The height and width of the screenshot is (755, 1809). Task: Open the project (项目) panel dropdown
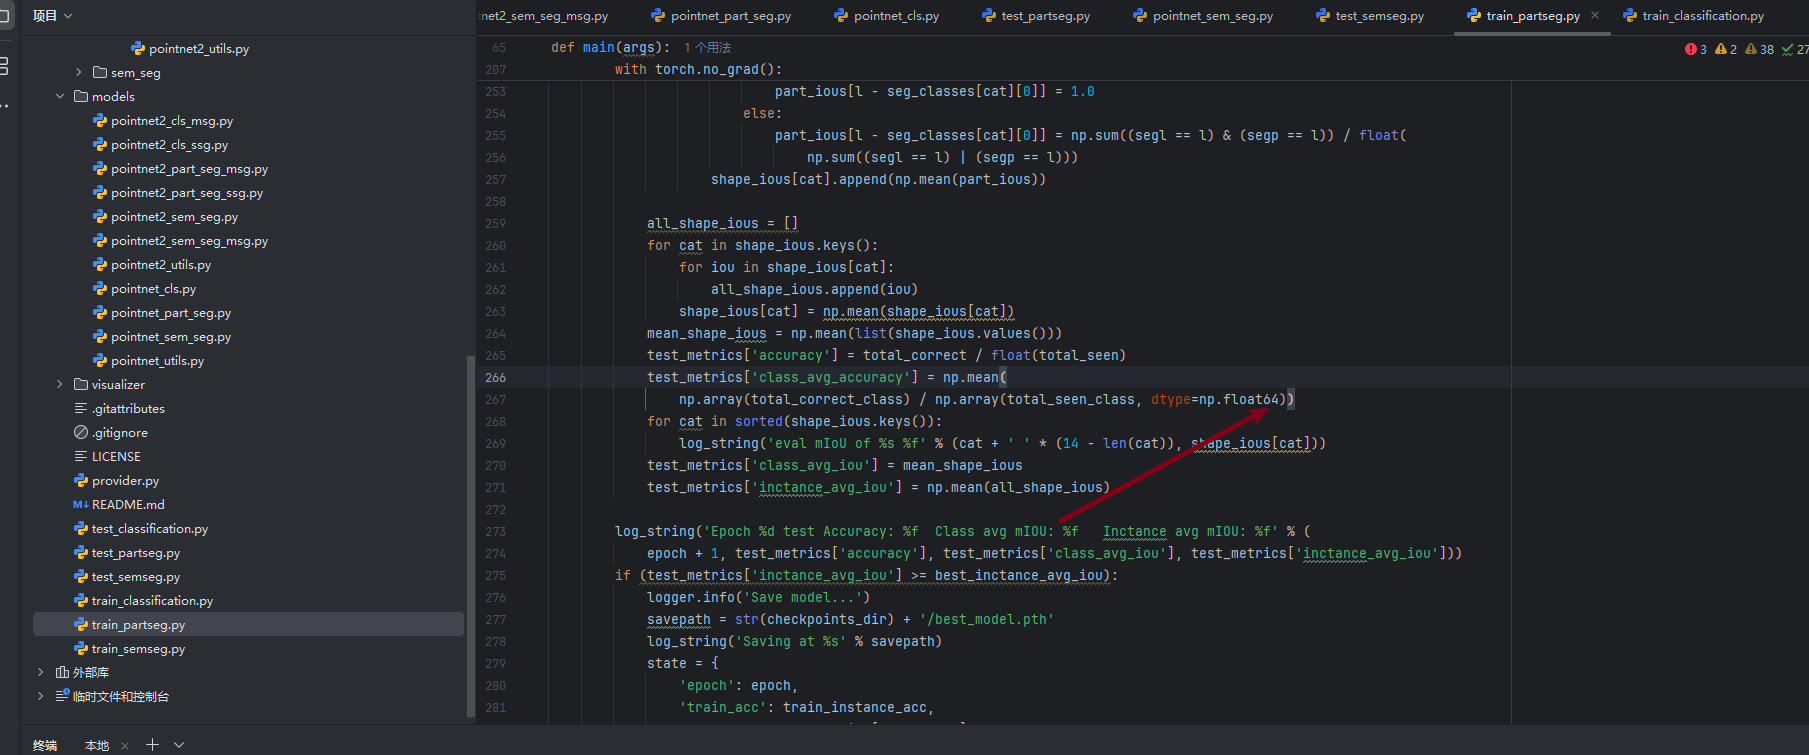click(x=52, y=16)
